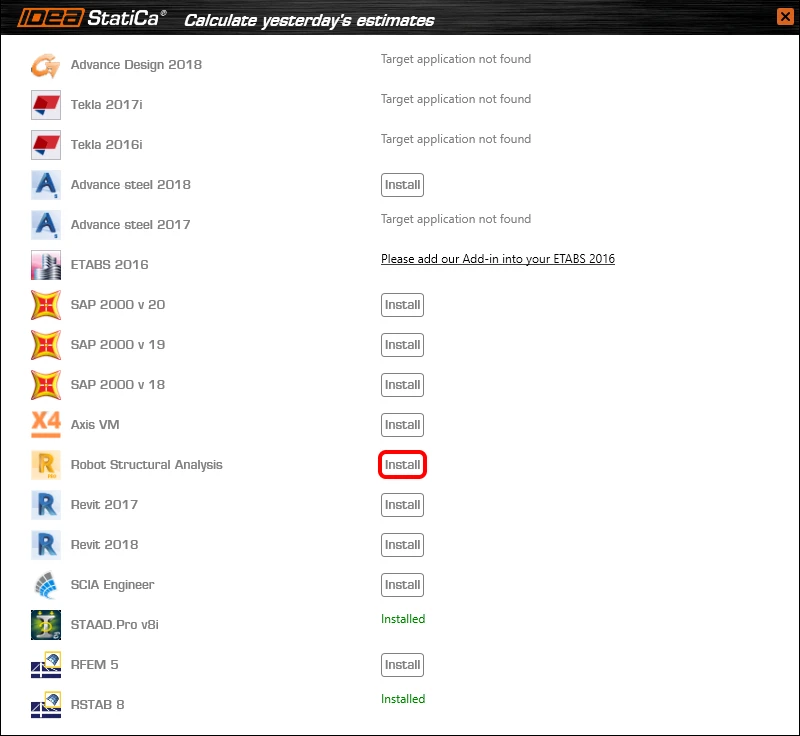The image size is (800, 736).
Task: Install the Revit 2018 plugin
Action: coord(402,545)
